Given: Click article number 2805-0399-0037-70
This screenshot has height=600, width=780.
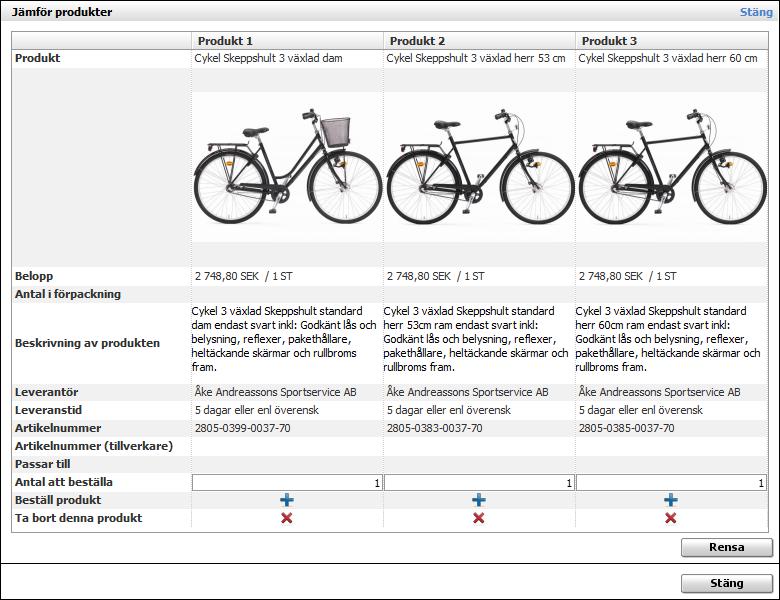Looking at the screenshot, I should click(x=243, y=428).
